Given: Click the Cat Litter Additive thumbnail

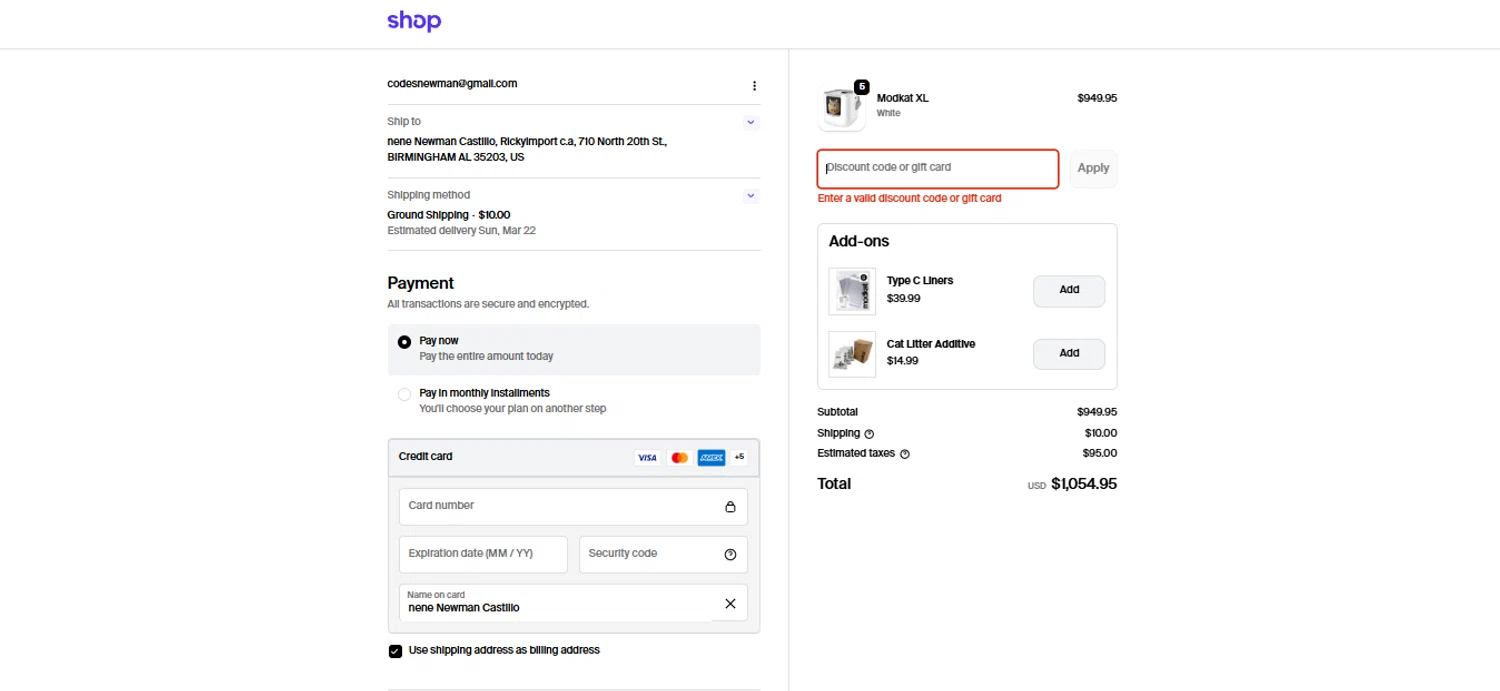Looking at the screenshot, I should point(852,354).
